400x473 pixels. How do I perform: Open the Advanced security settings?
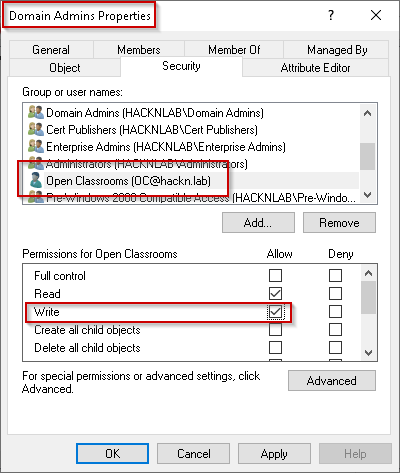coord(332,380)
